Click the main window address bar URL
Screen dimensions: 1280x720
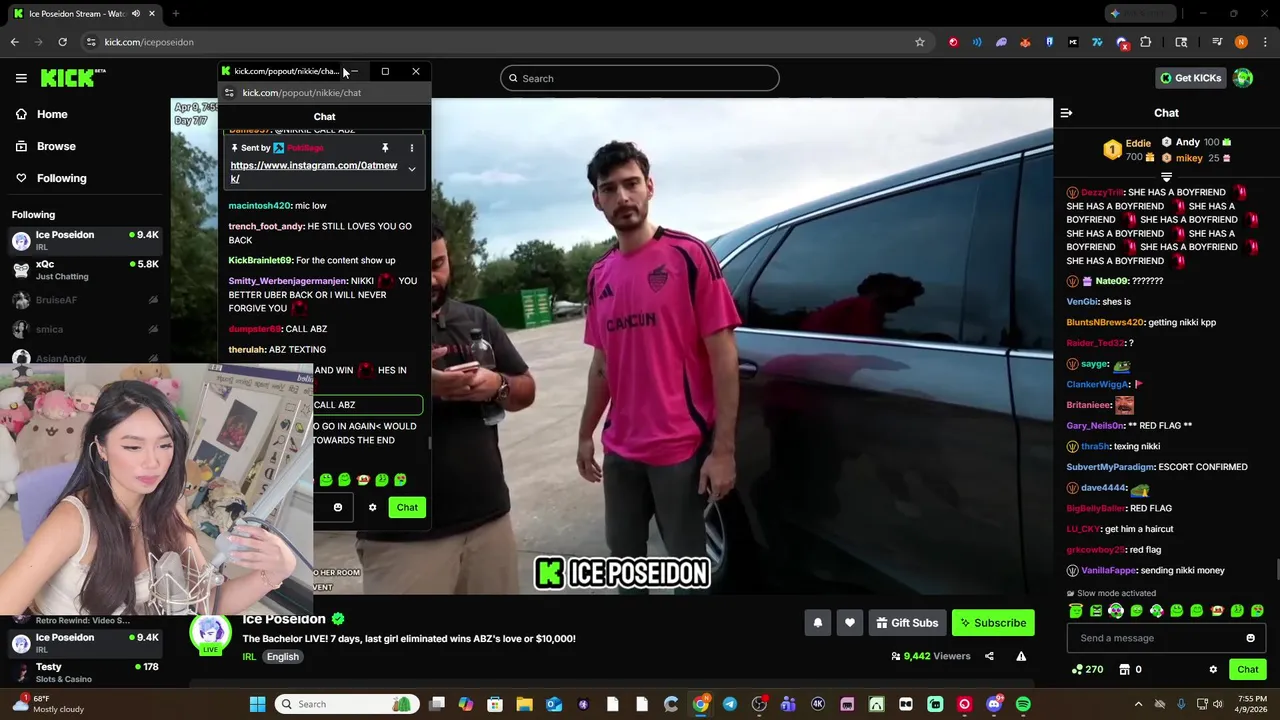(x=149, y=42)
